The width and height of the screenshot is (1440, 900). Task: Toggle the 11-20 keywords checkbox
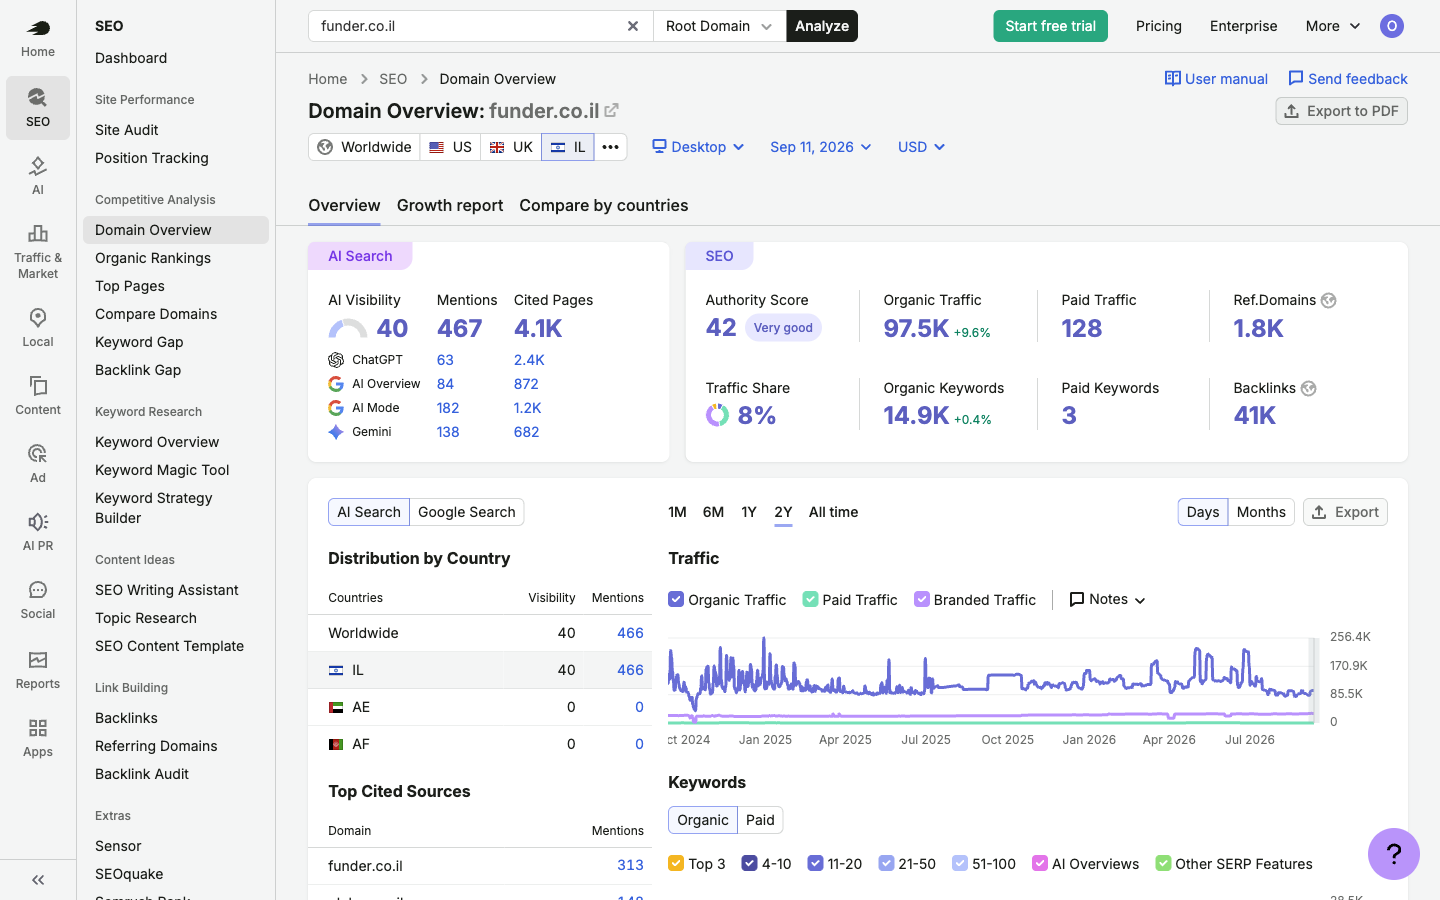point(816,864)
